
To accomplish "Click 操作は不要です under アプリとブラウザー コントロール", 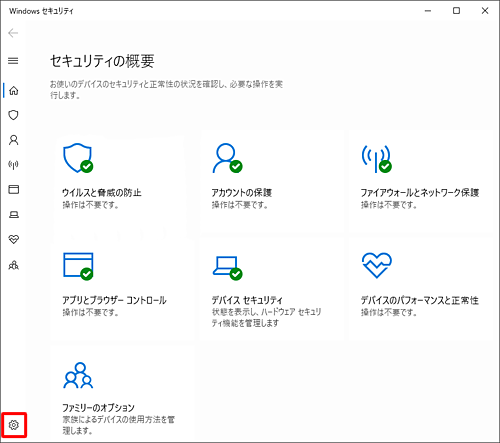I will [91, 312].
